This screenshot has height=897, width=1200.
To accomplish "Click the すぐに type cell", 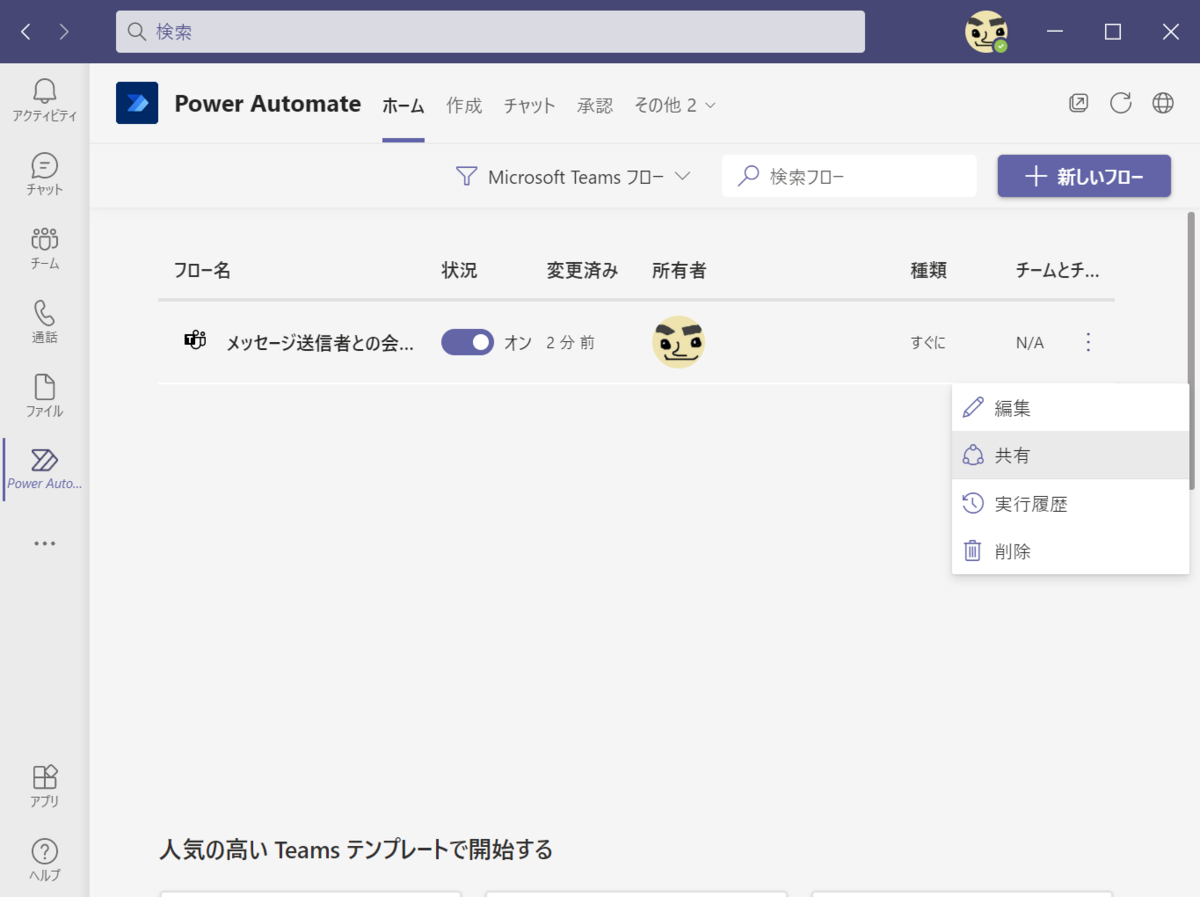I will pyautogui.click(x=928, y=343).
